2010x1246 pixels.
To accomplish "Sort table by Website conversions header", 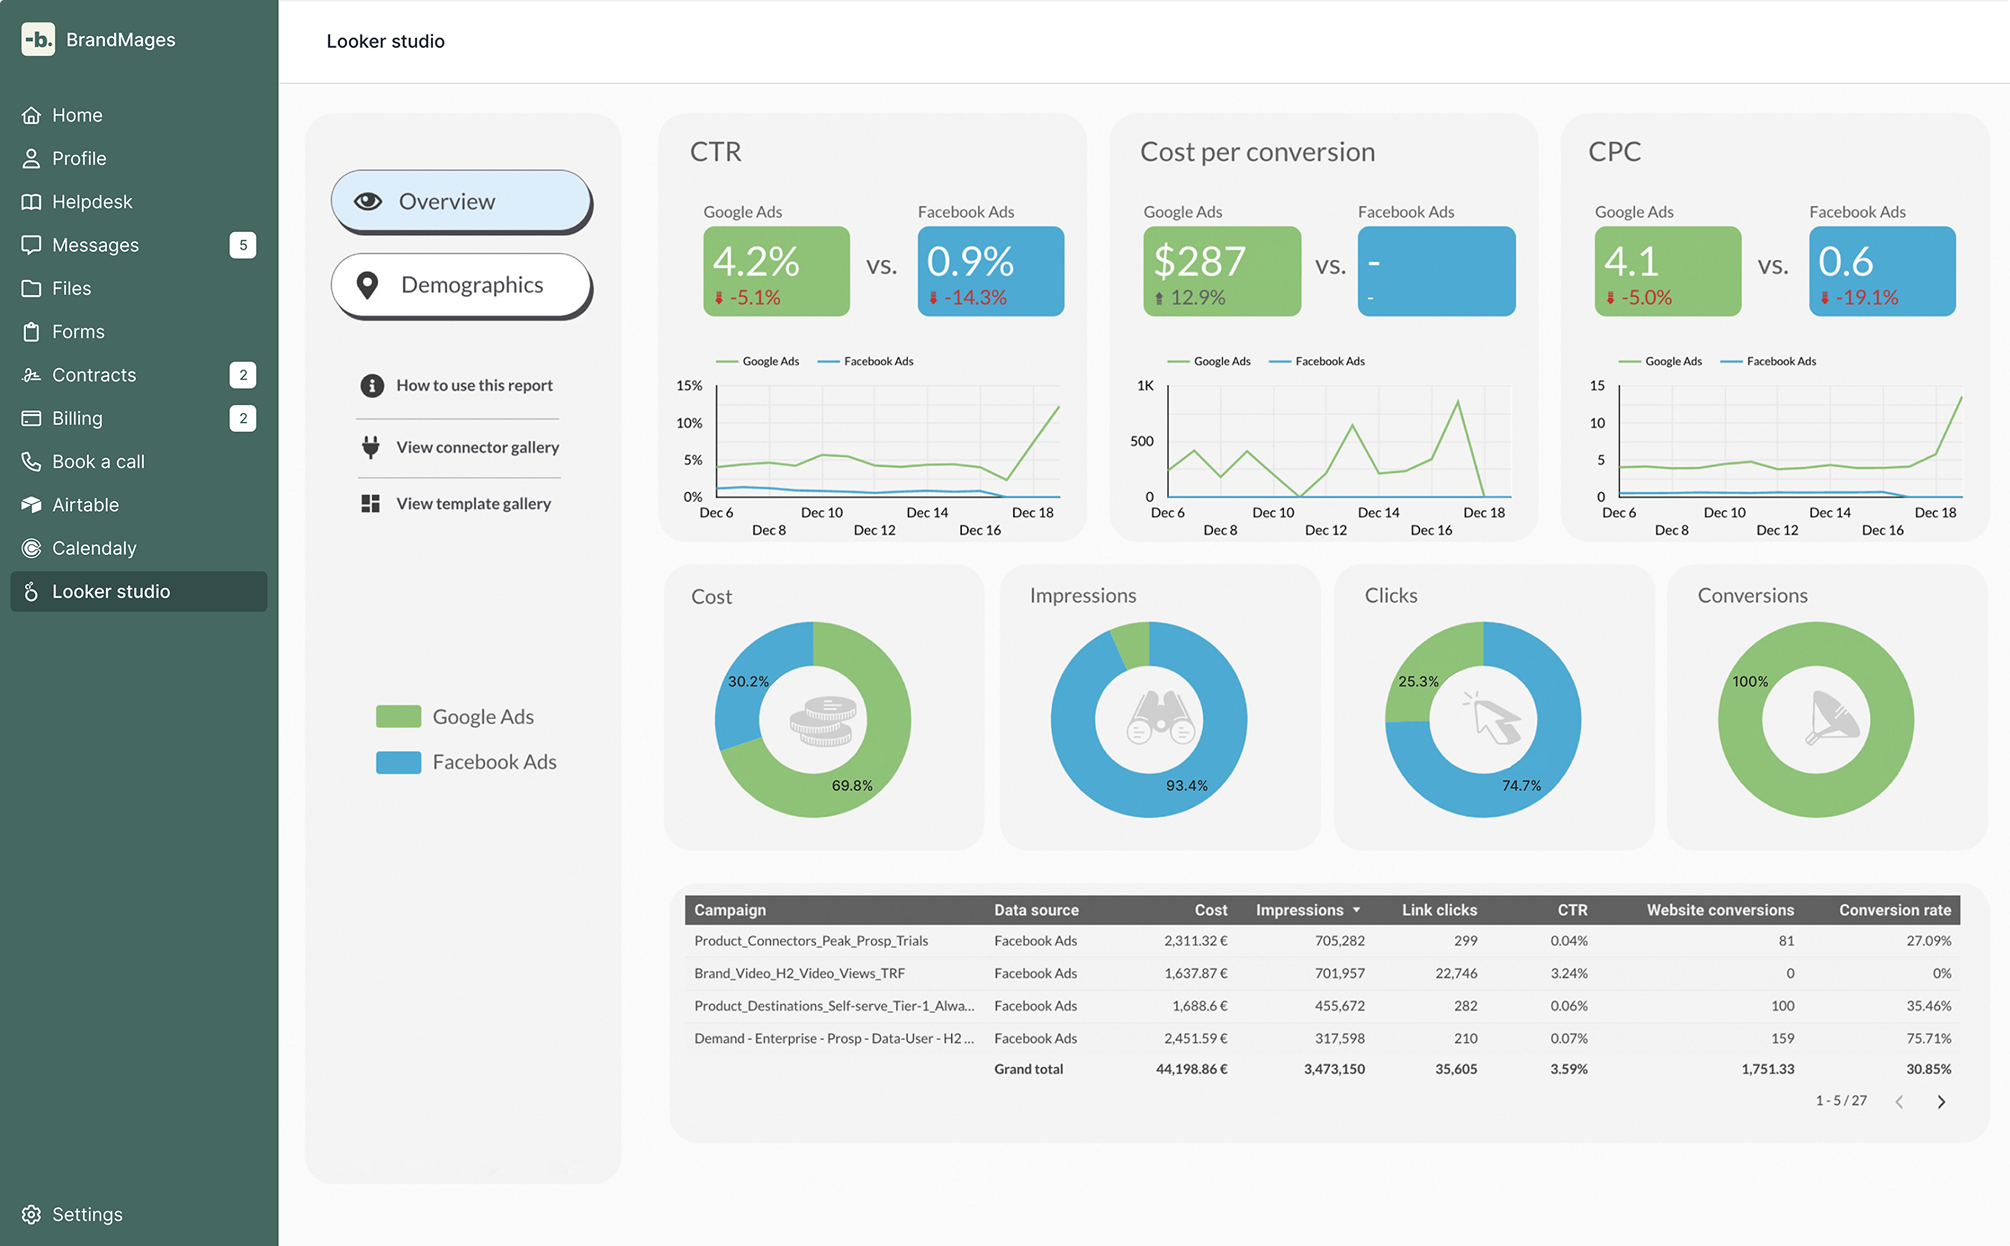I will 1720,910.
